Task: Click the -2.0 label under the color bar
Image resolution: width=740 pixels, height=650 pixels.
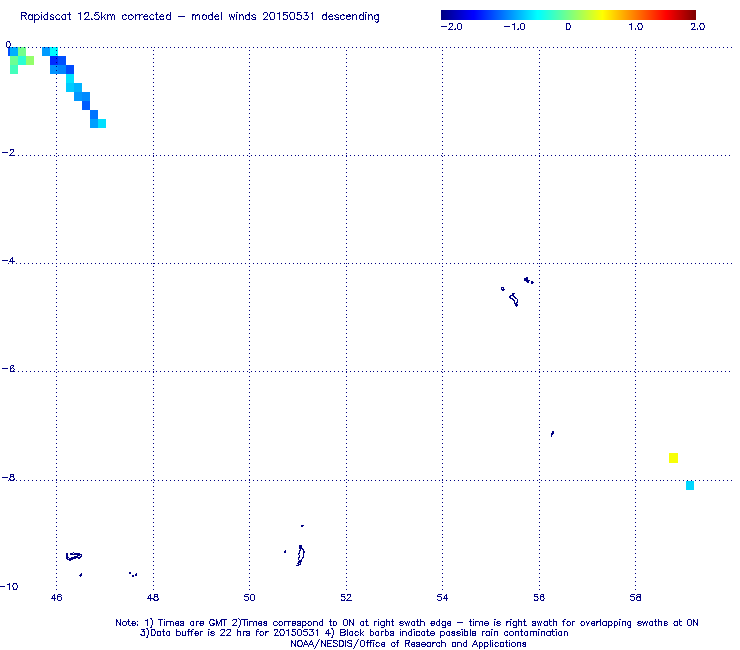Action: pyautogui.click(x=451, y=27)
